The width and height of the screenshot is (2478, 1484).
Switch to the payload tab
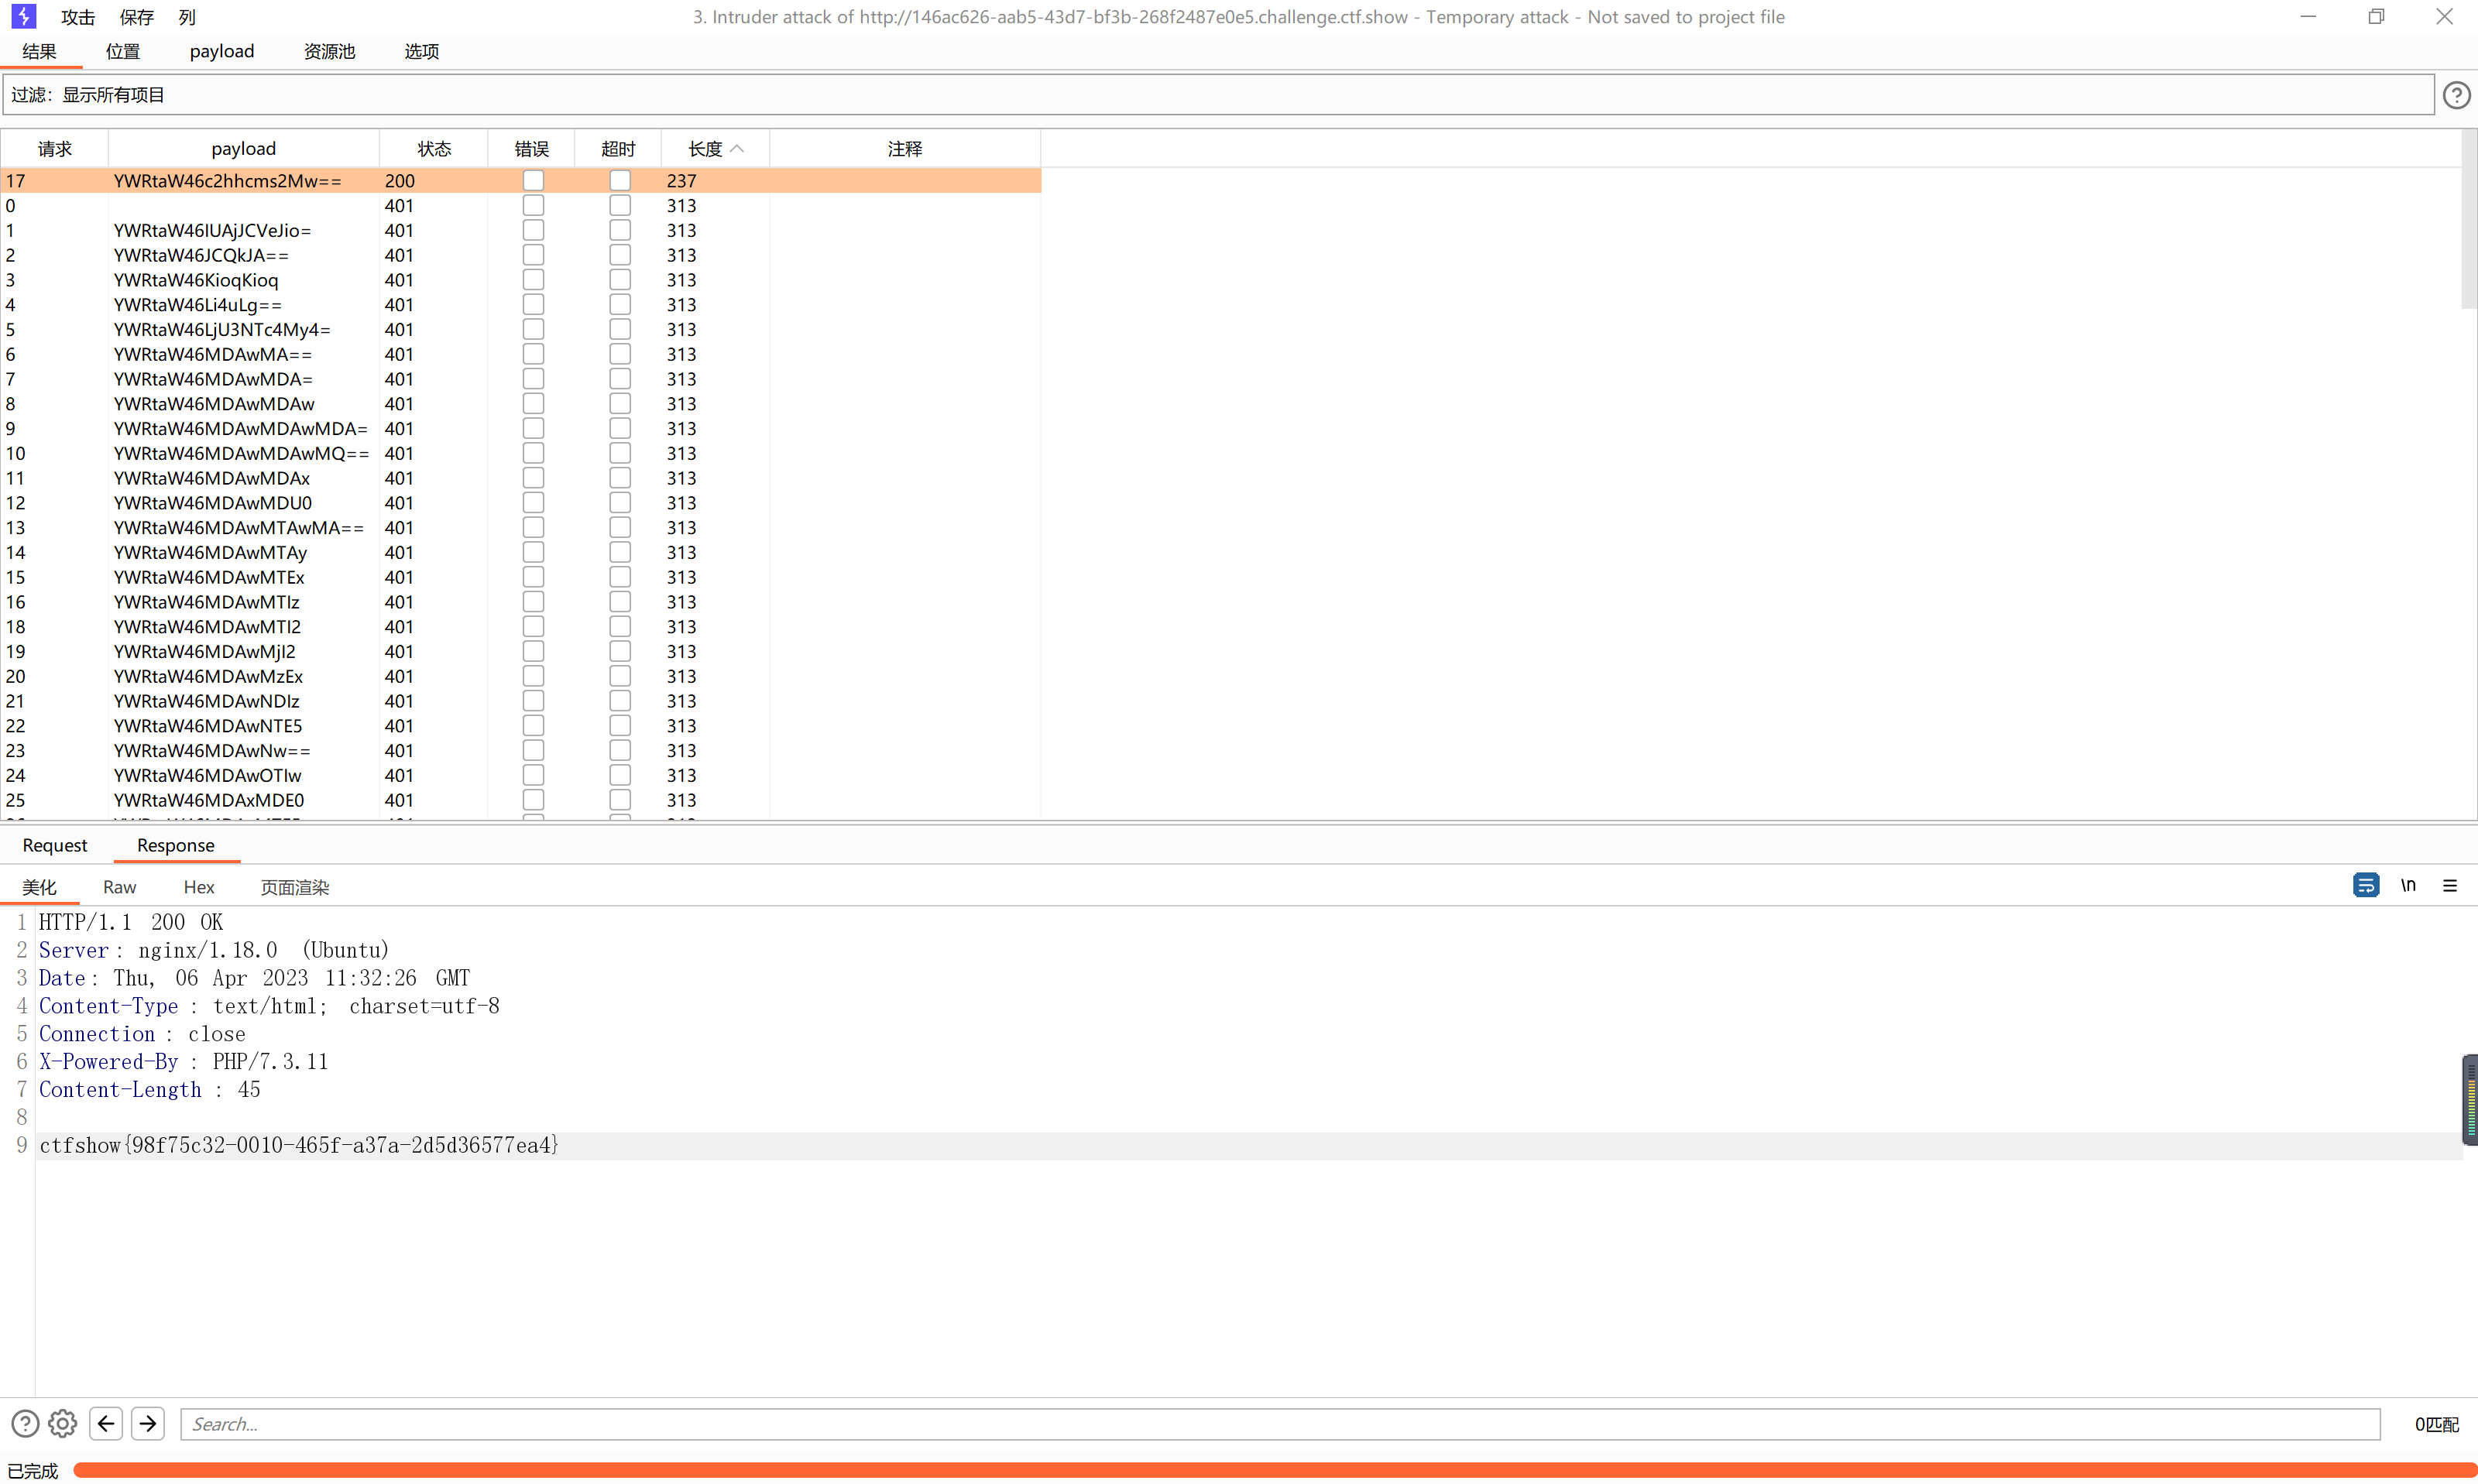coord(221,51)
